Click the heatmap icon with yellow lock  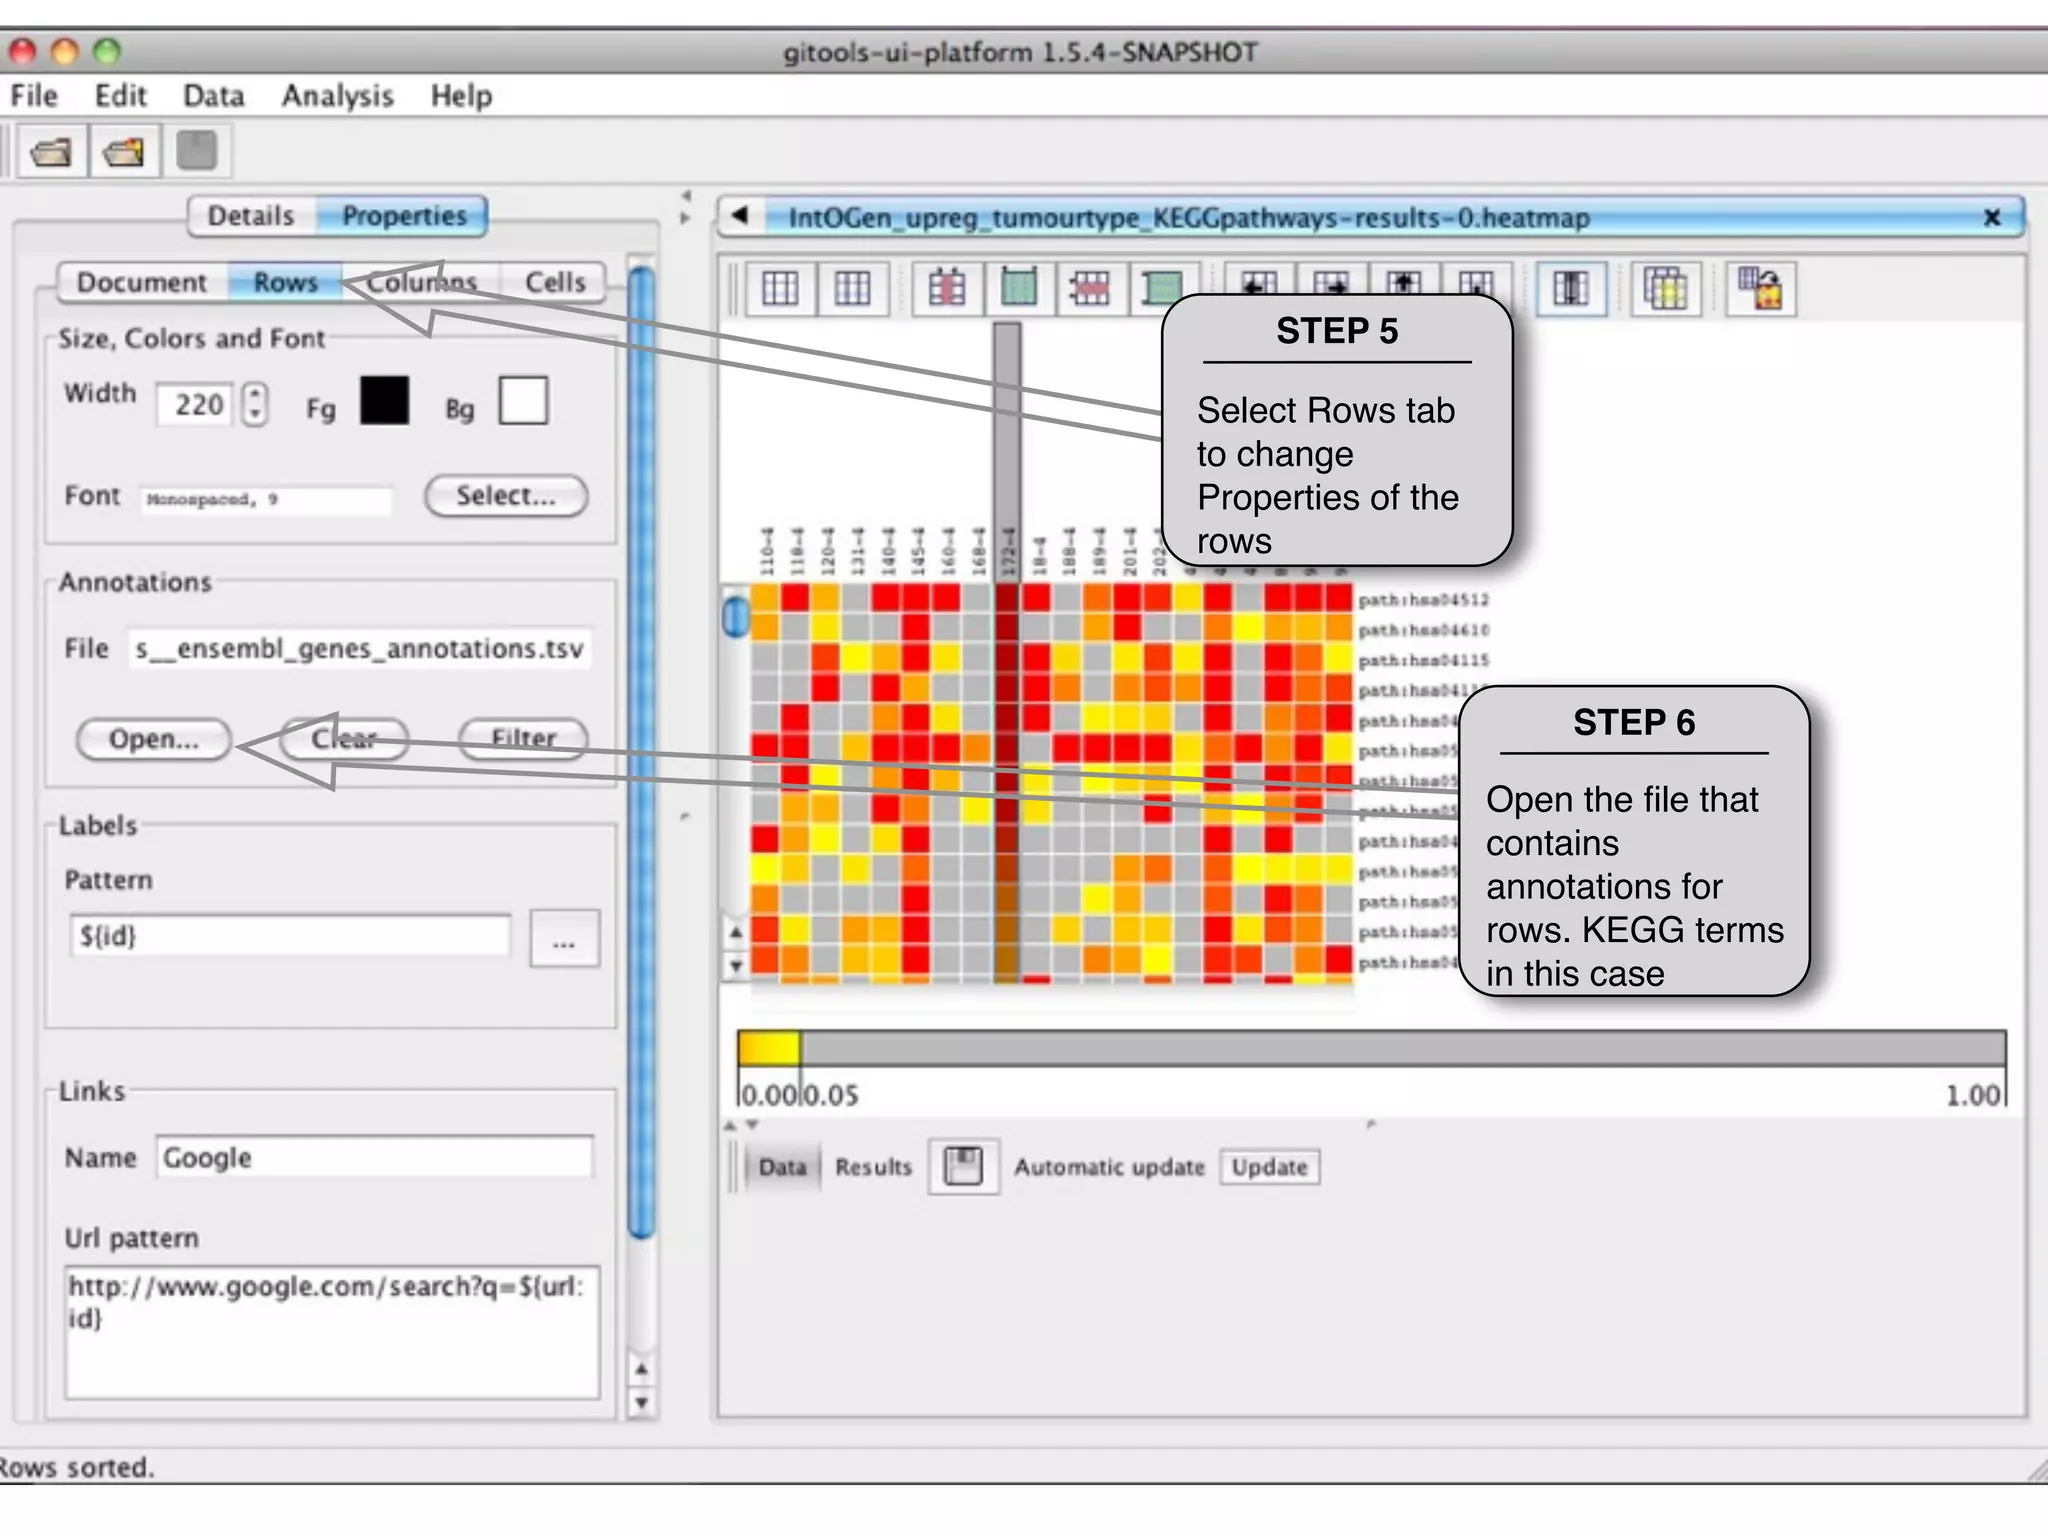coord(1760,289)
